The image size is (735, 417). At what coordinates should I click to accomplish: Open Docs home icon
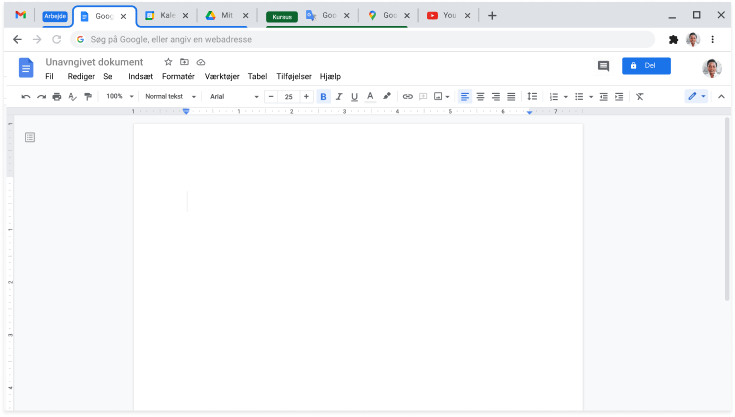(26, 68)
